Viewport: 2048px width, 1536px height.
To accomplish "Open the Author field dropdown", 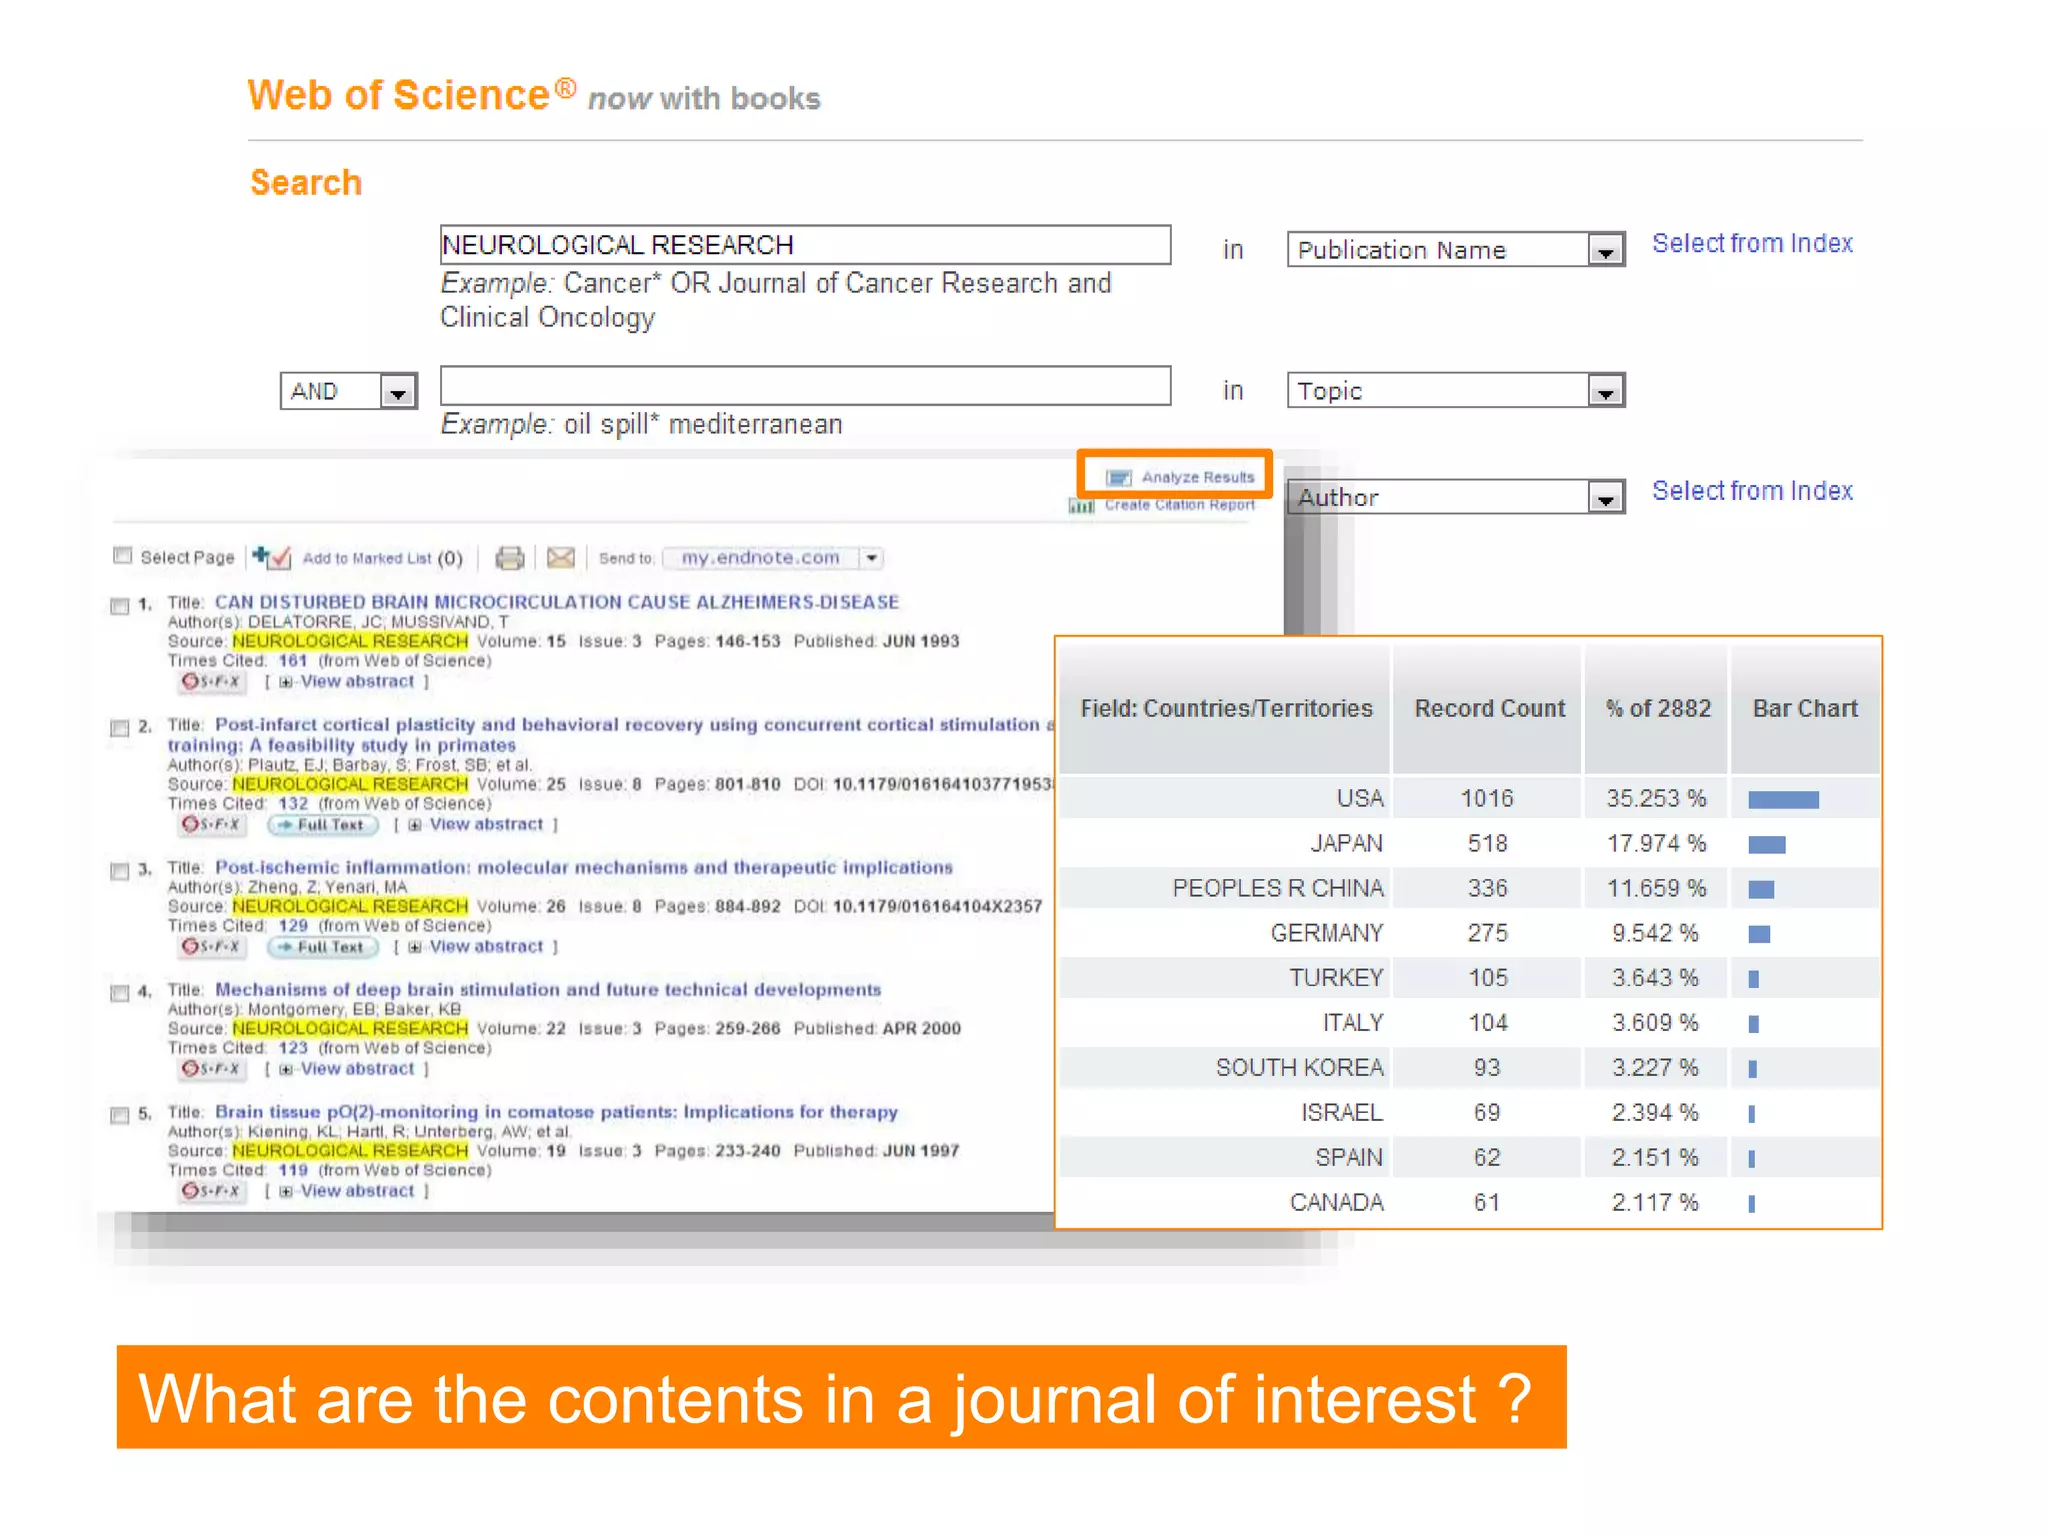I will coord(1605,497).
